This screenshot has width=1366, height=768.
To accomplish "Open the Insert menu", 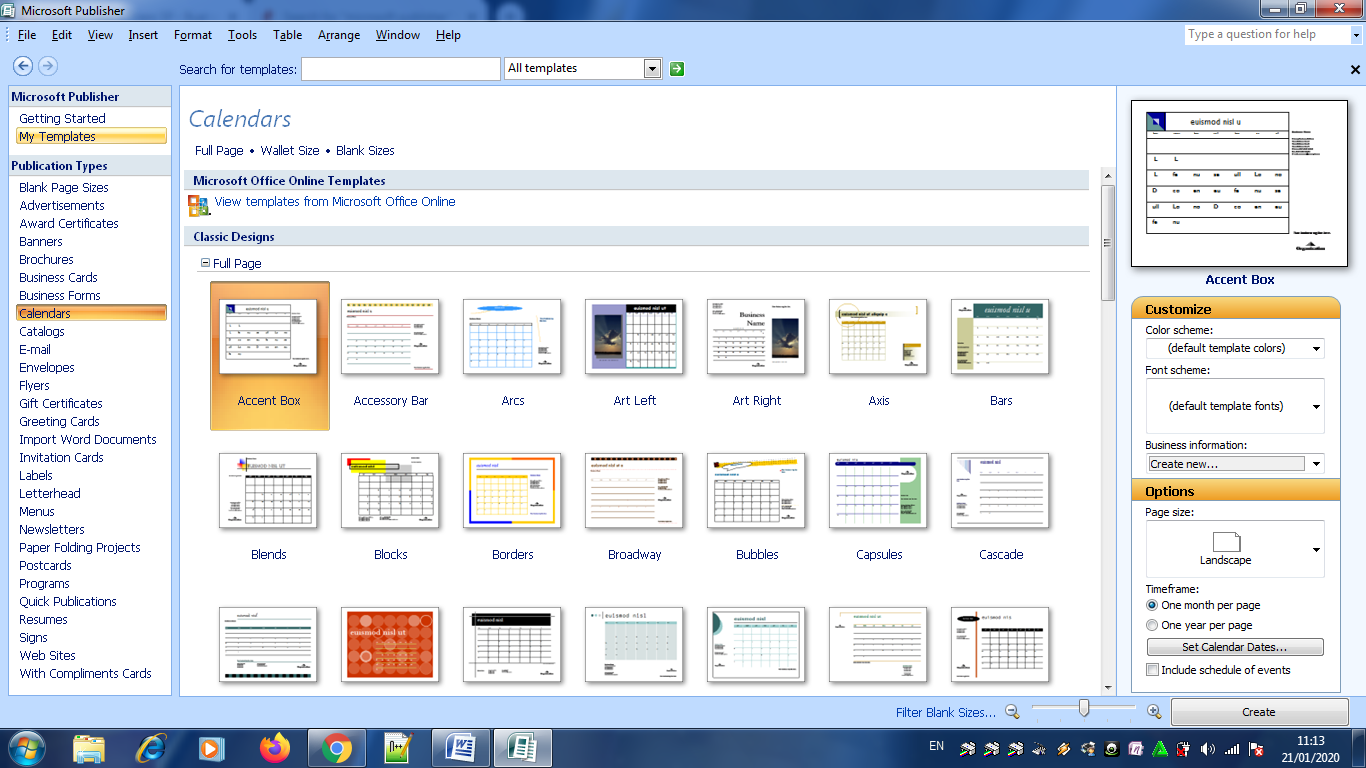I will coord(143,35).
